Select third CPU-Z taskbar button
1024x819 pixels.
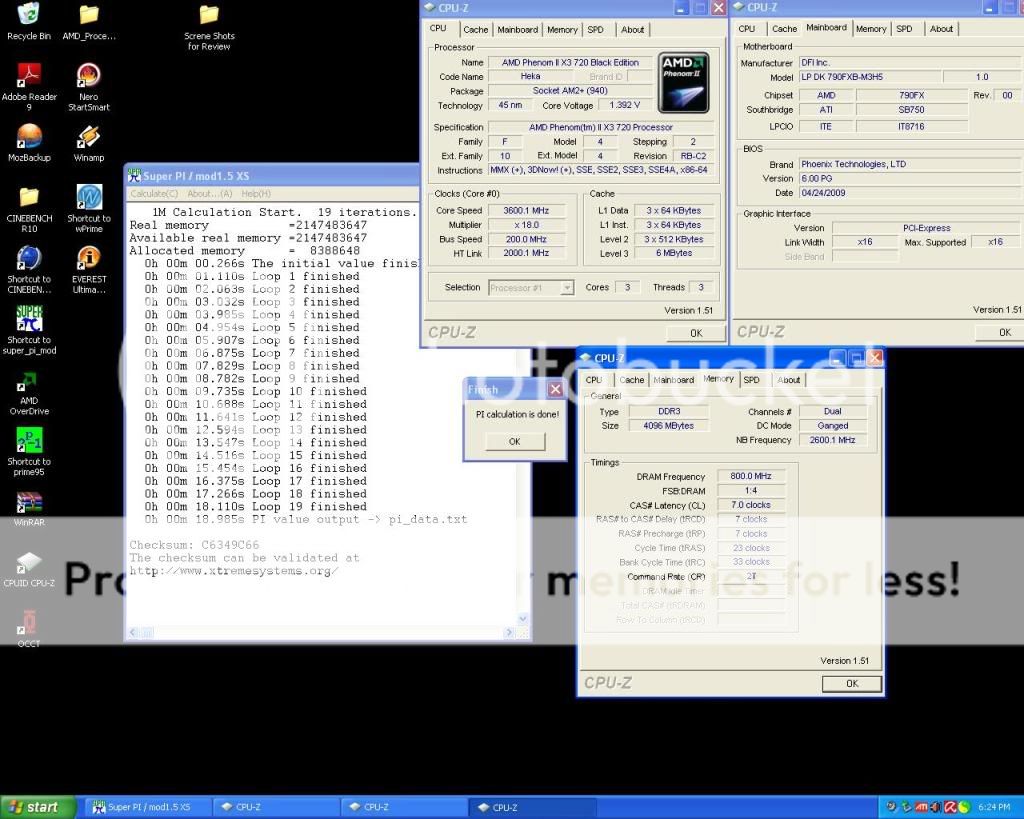click(533, 807)
